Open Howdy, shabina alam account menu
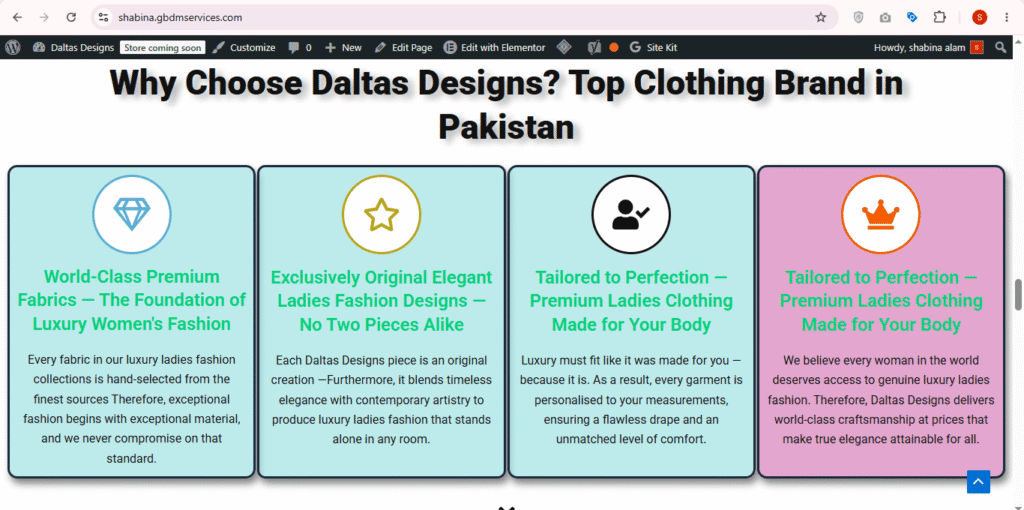Image resolution: width=1024 pixels, height=510 pixels. (928, 48)
